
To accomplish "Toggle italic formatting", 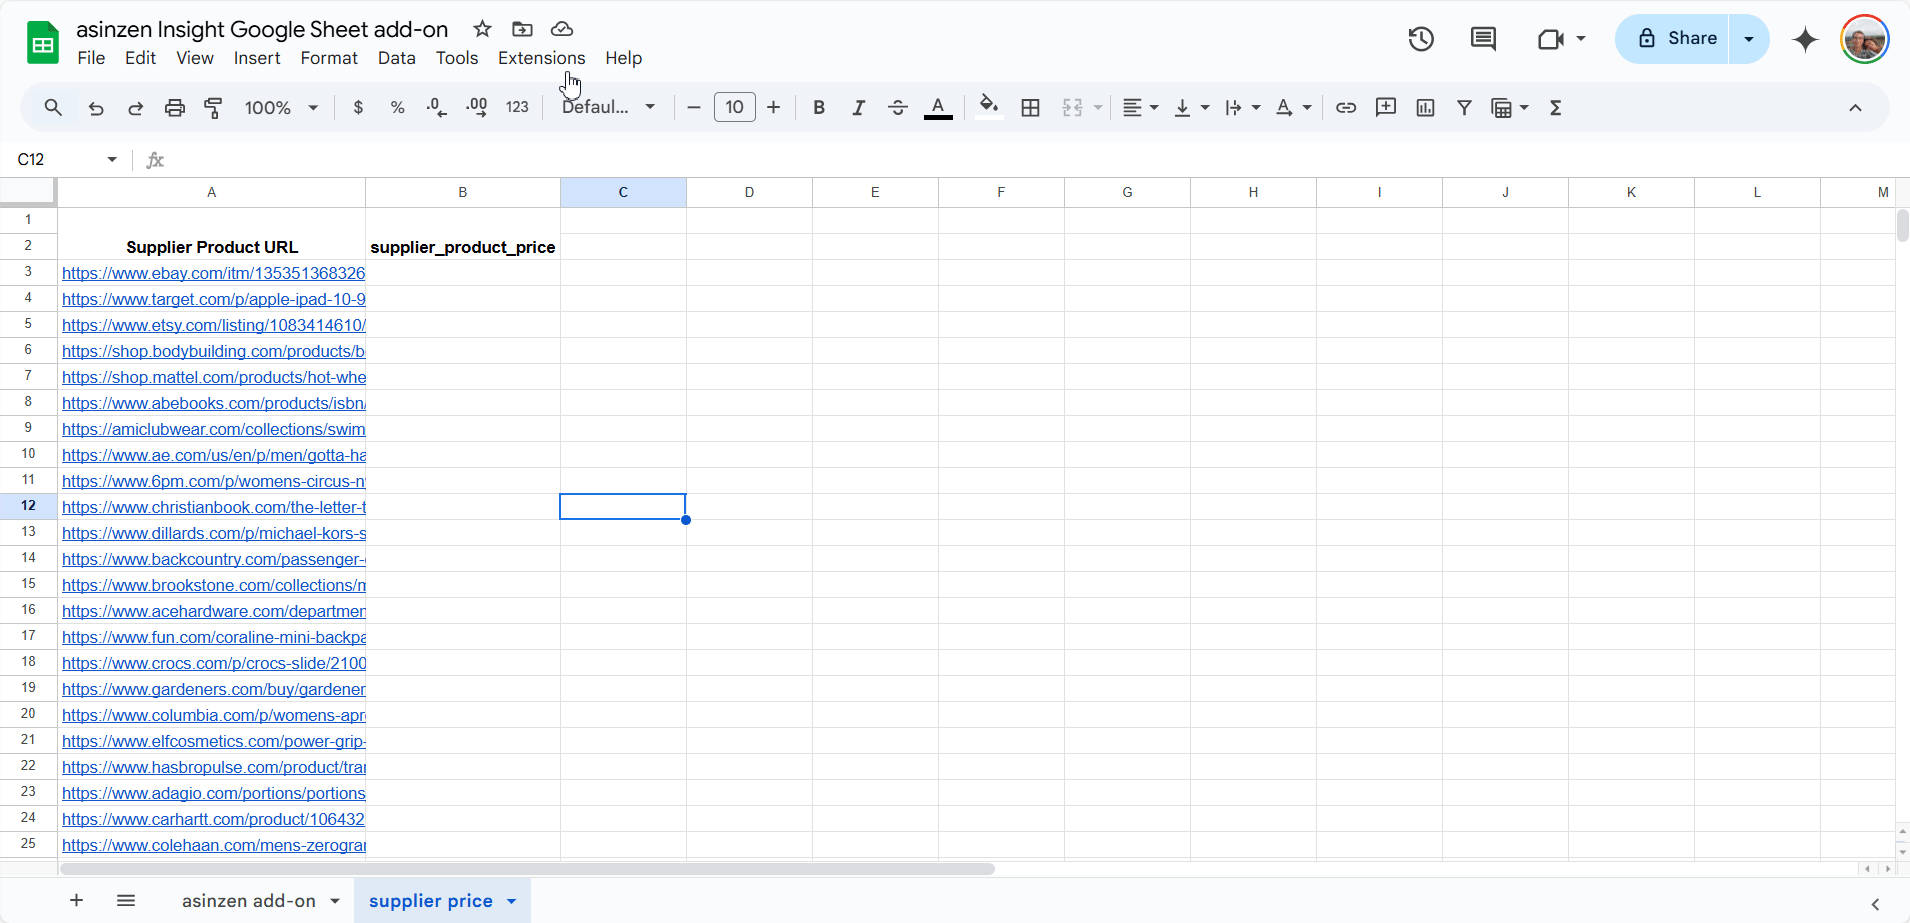I will (858, 108).
